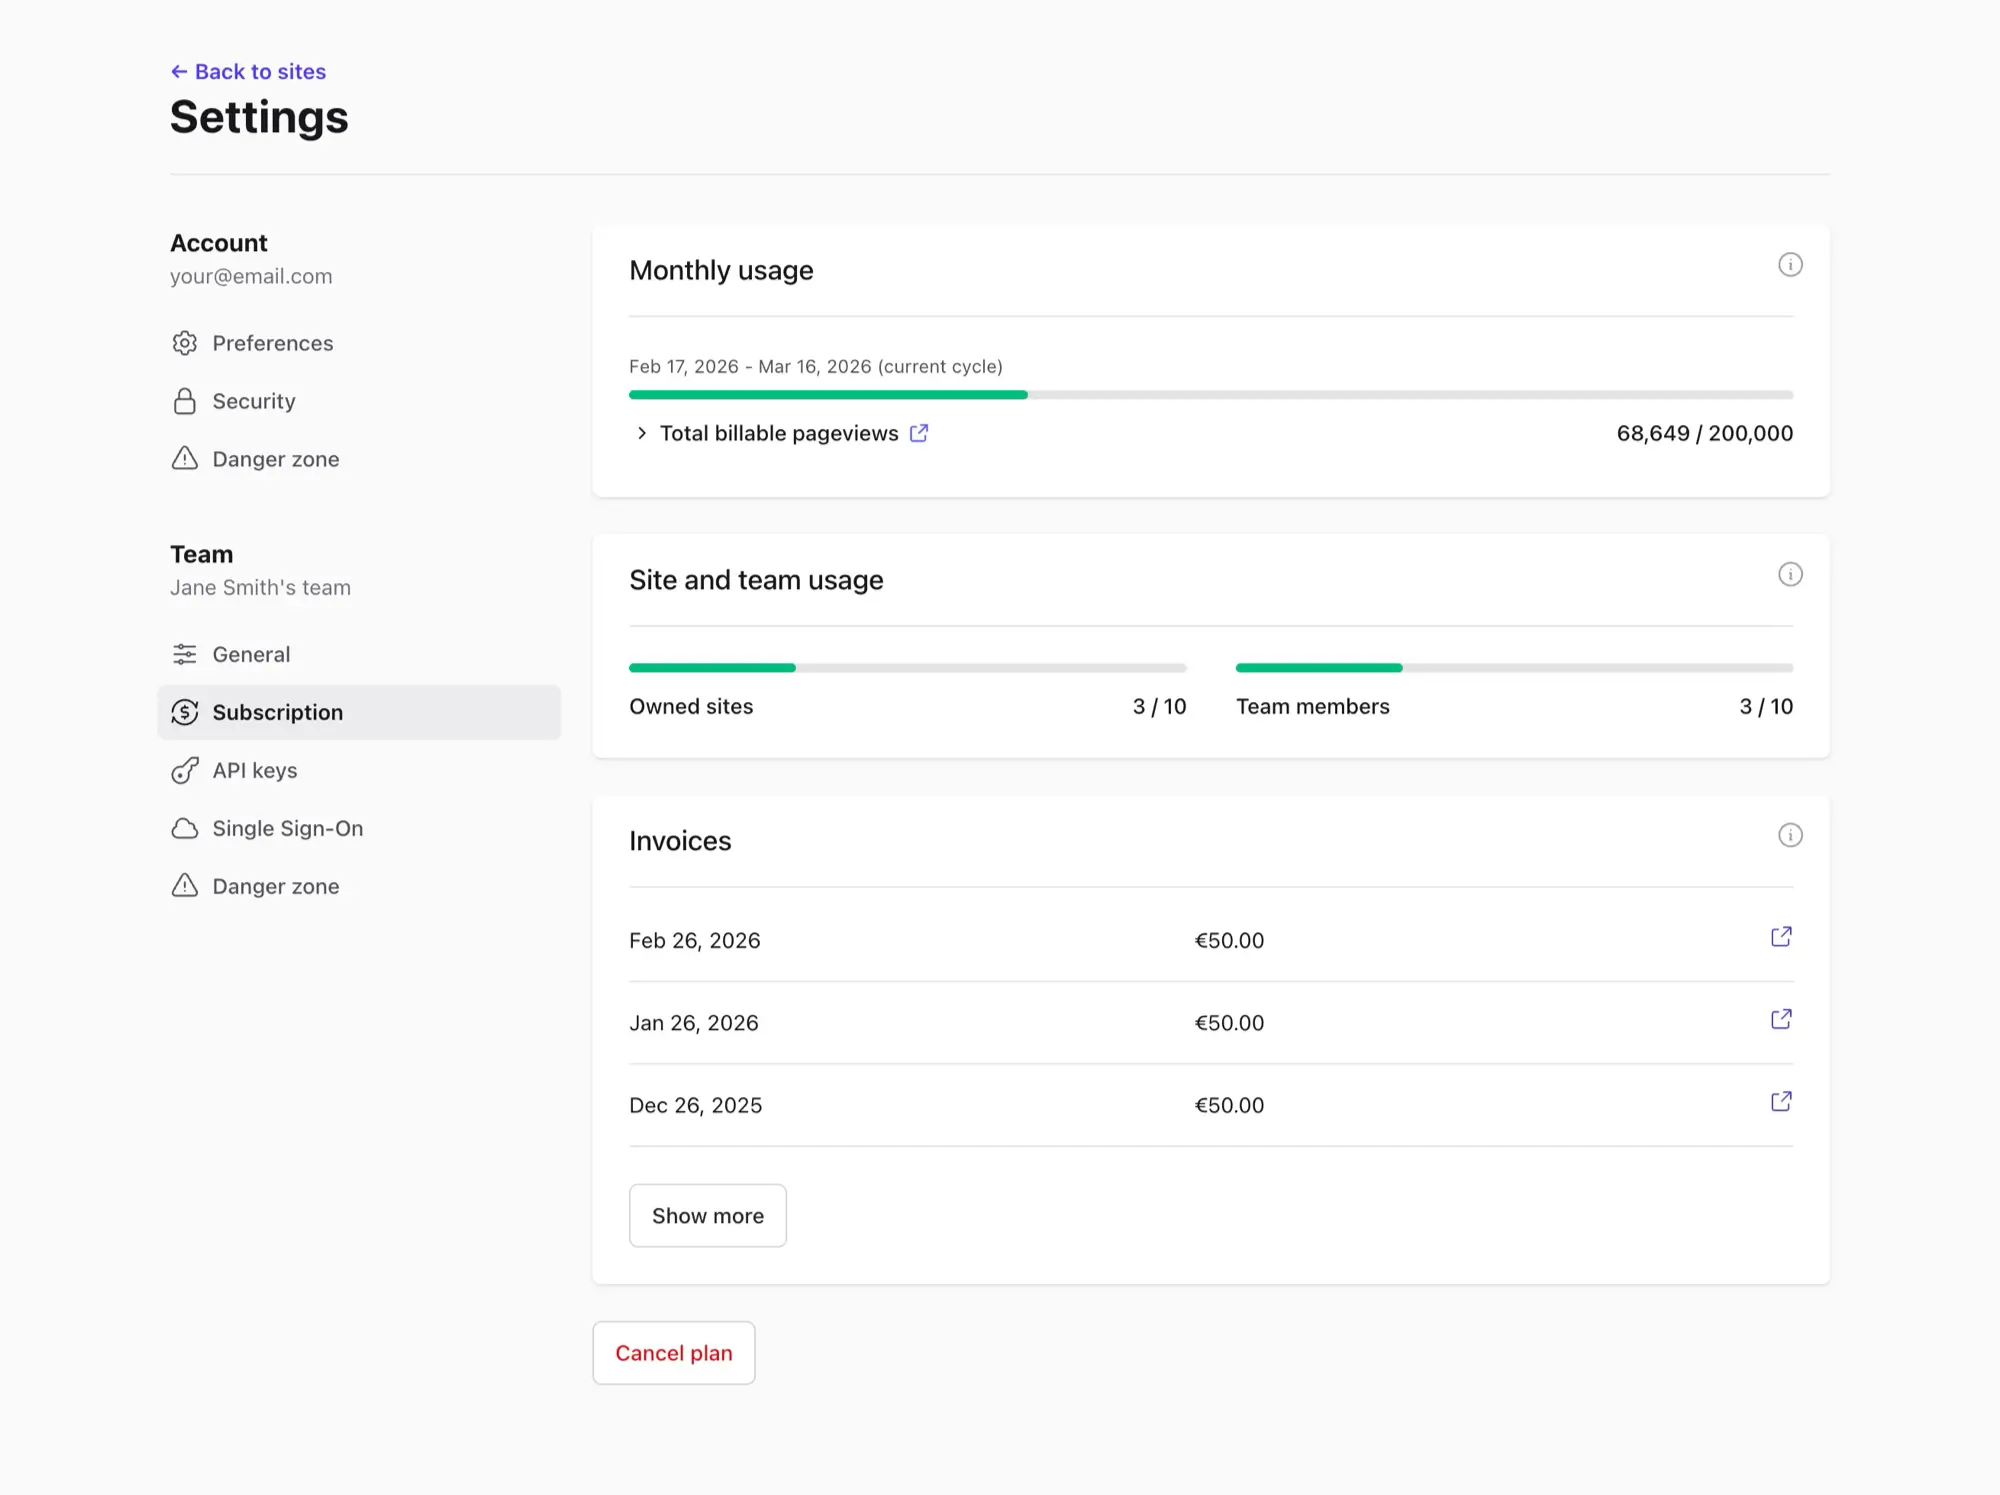Open Single Sign-On settings

287,828
